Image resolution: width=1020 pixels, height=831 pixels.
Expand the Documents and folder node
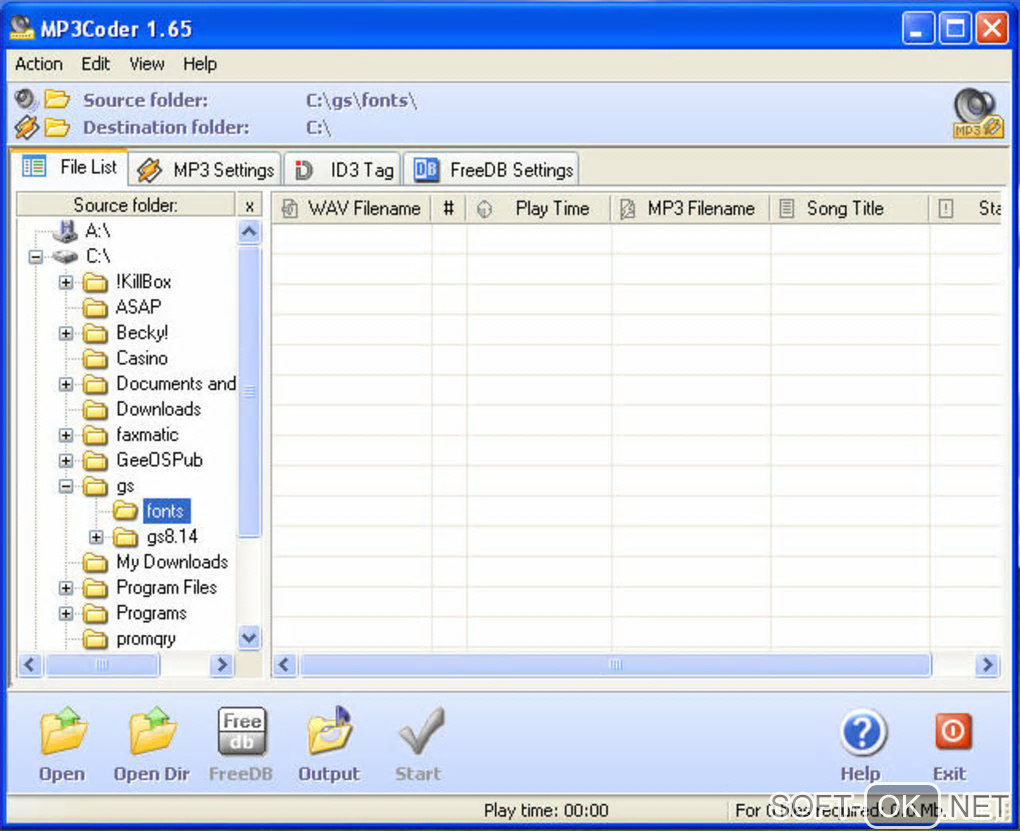pyautogui.click(x=66, y=384)
